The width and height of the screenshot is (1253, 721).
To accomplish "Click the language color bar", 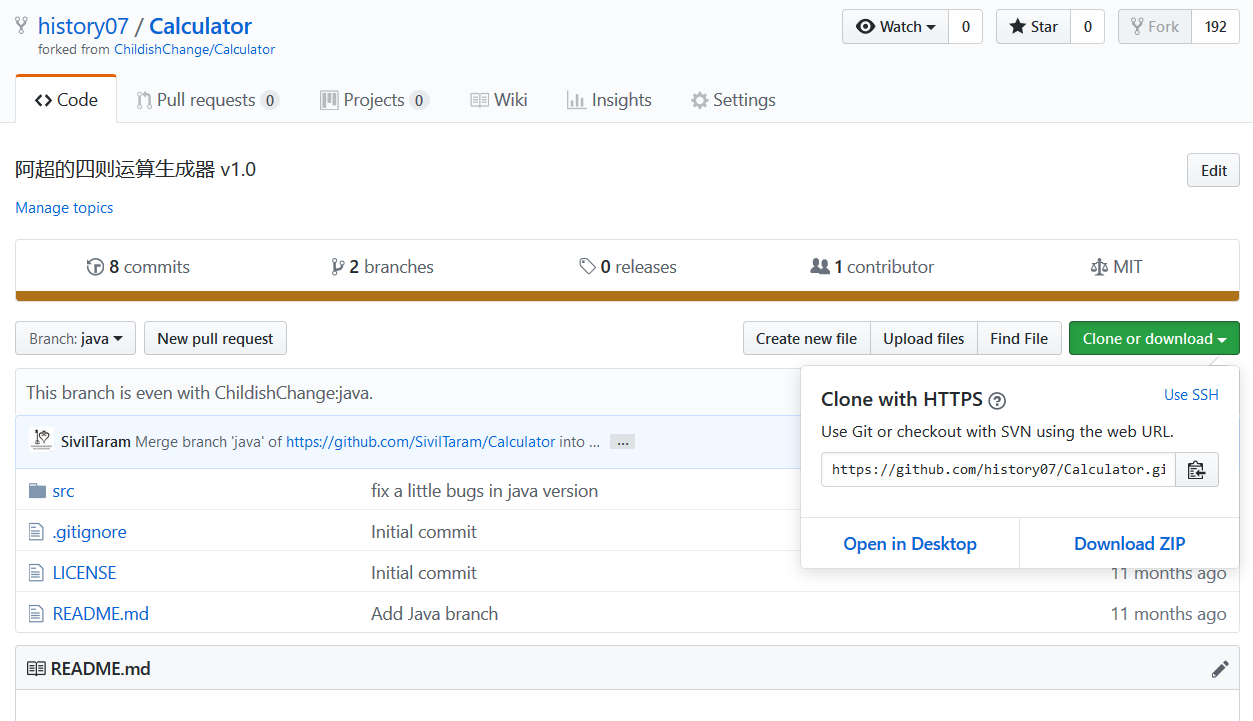I will tap(627, 296).
